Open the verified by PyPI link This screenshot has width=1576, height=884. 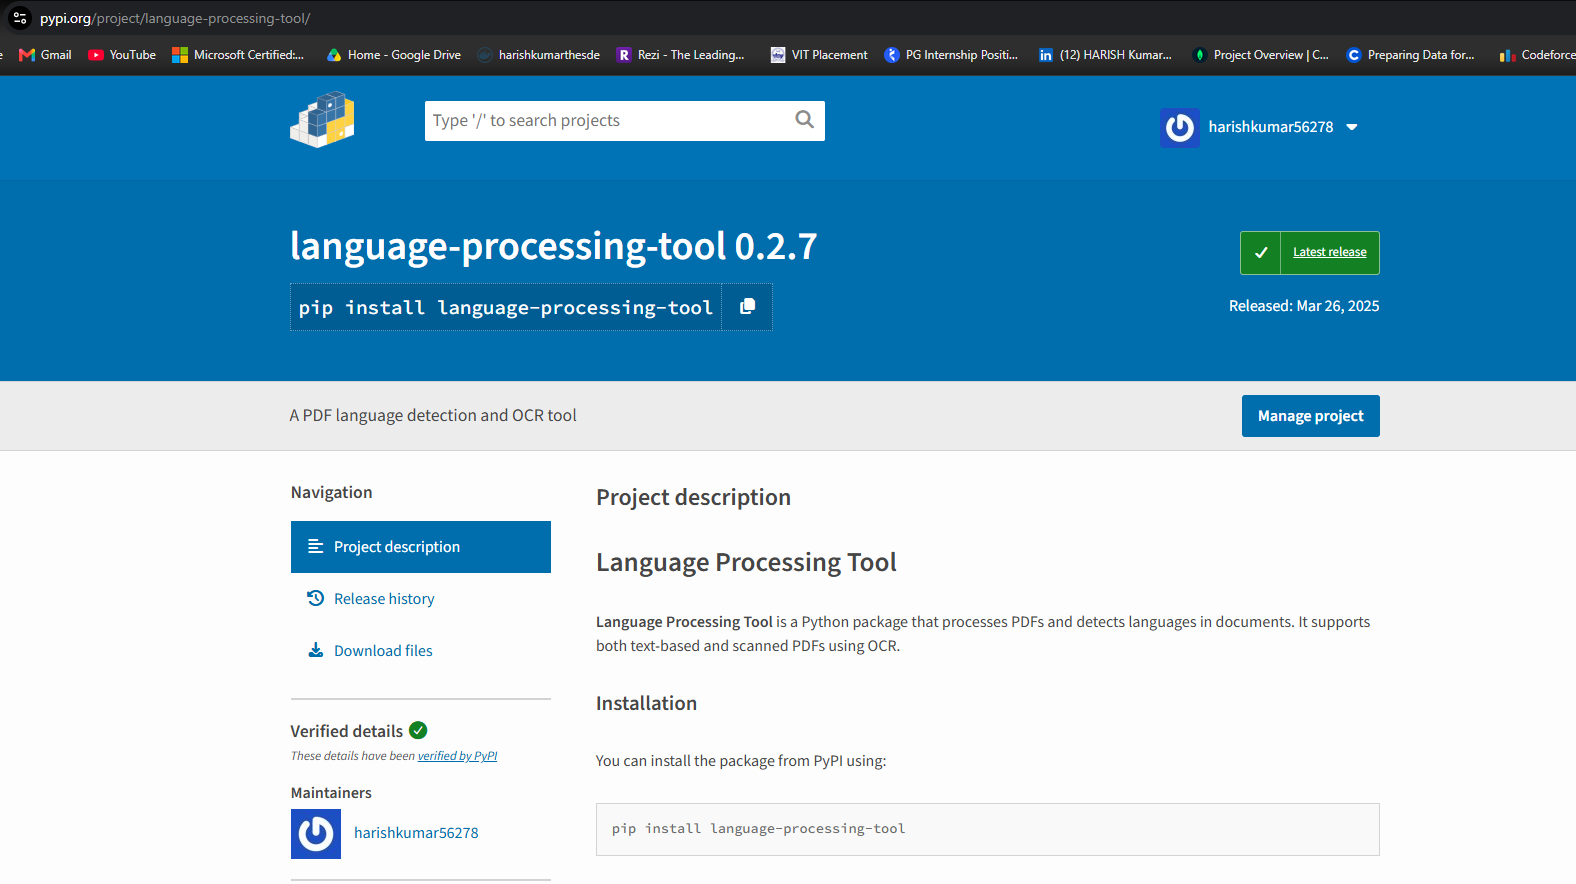point(457,756)
